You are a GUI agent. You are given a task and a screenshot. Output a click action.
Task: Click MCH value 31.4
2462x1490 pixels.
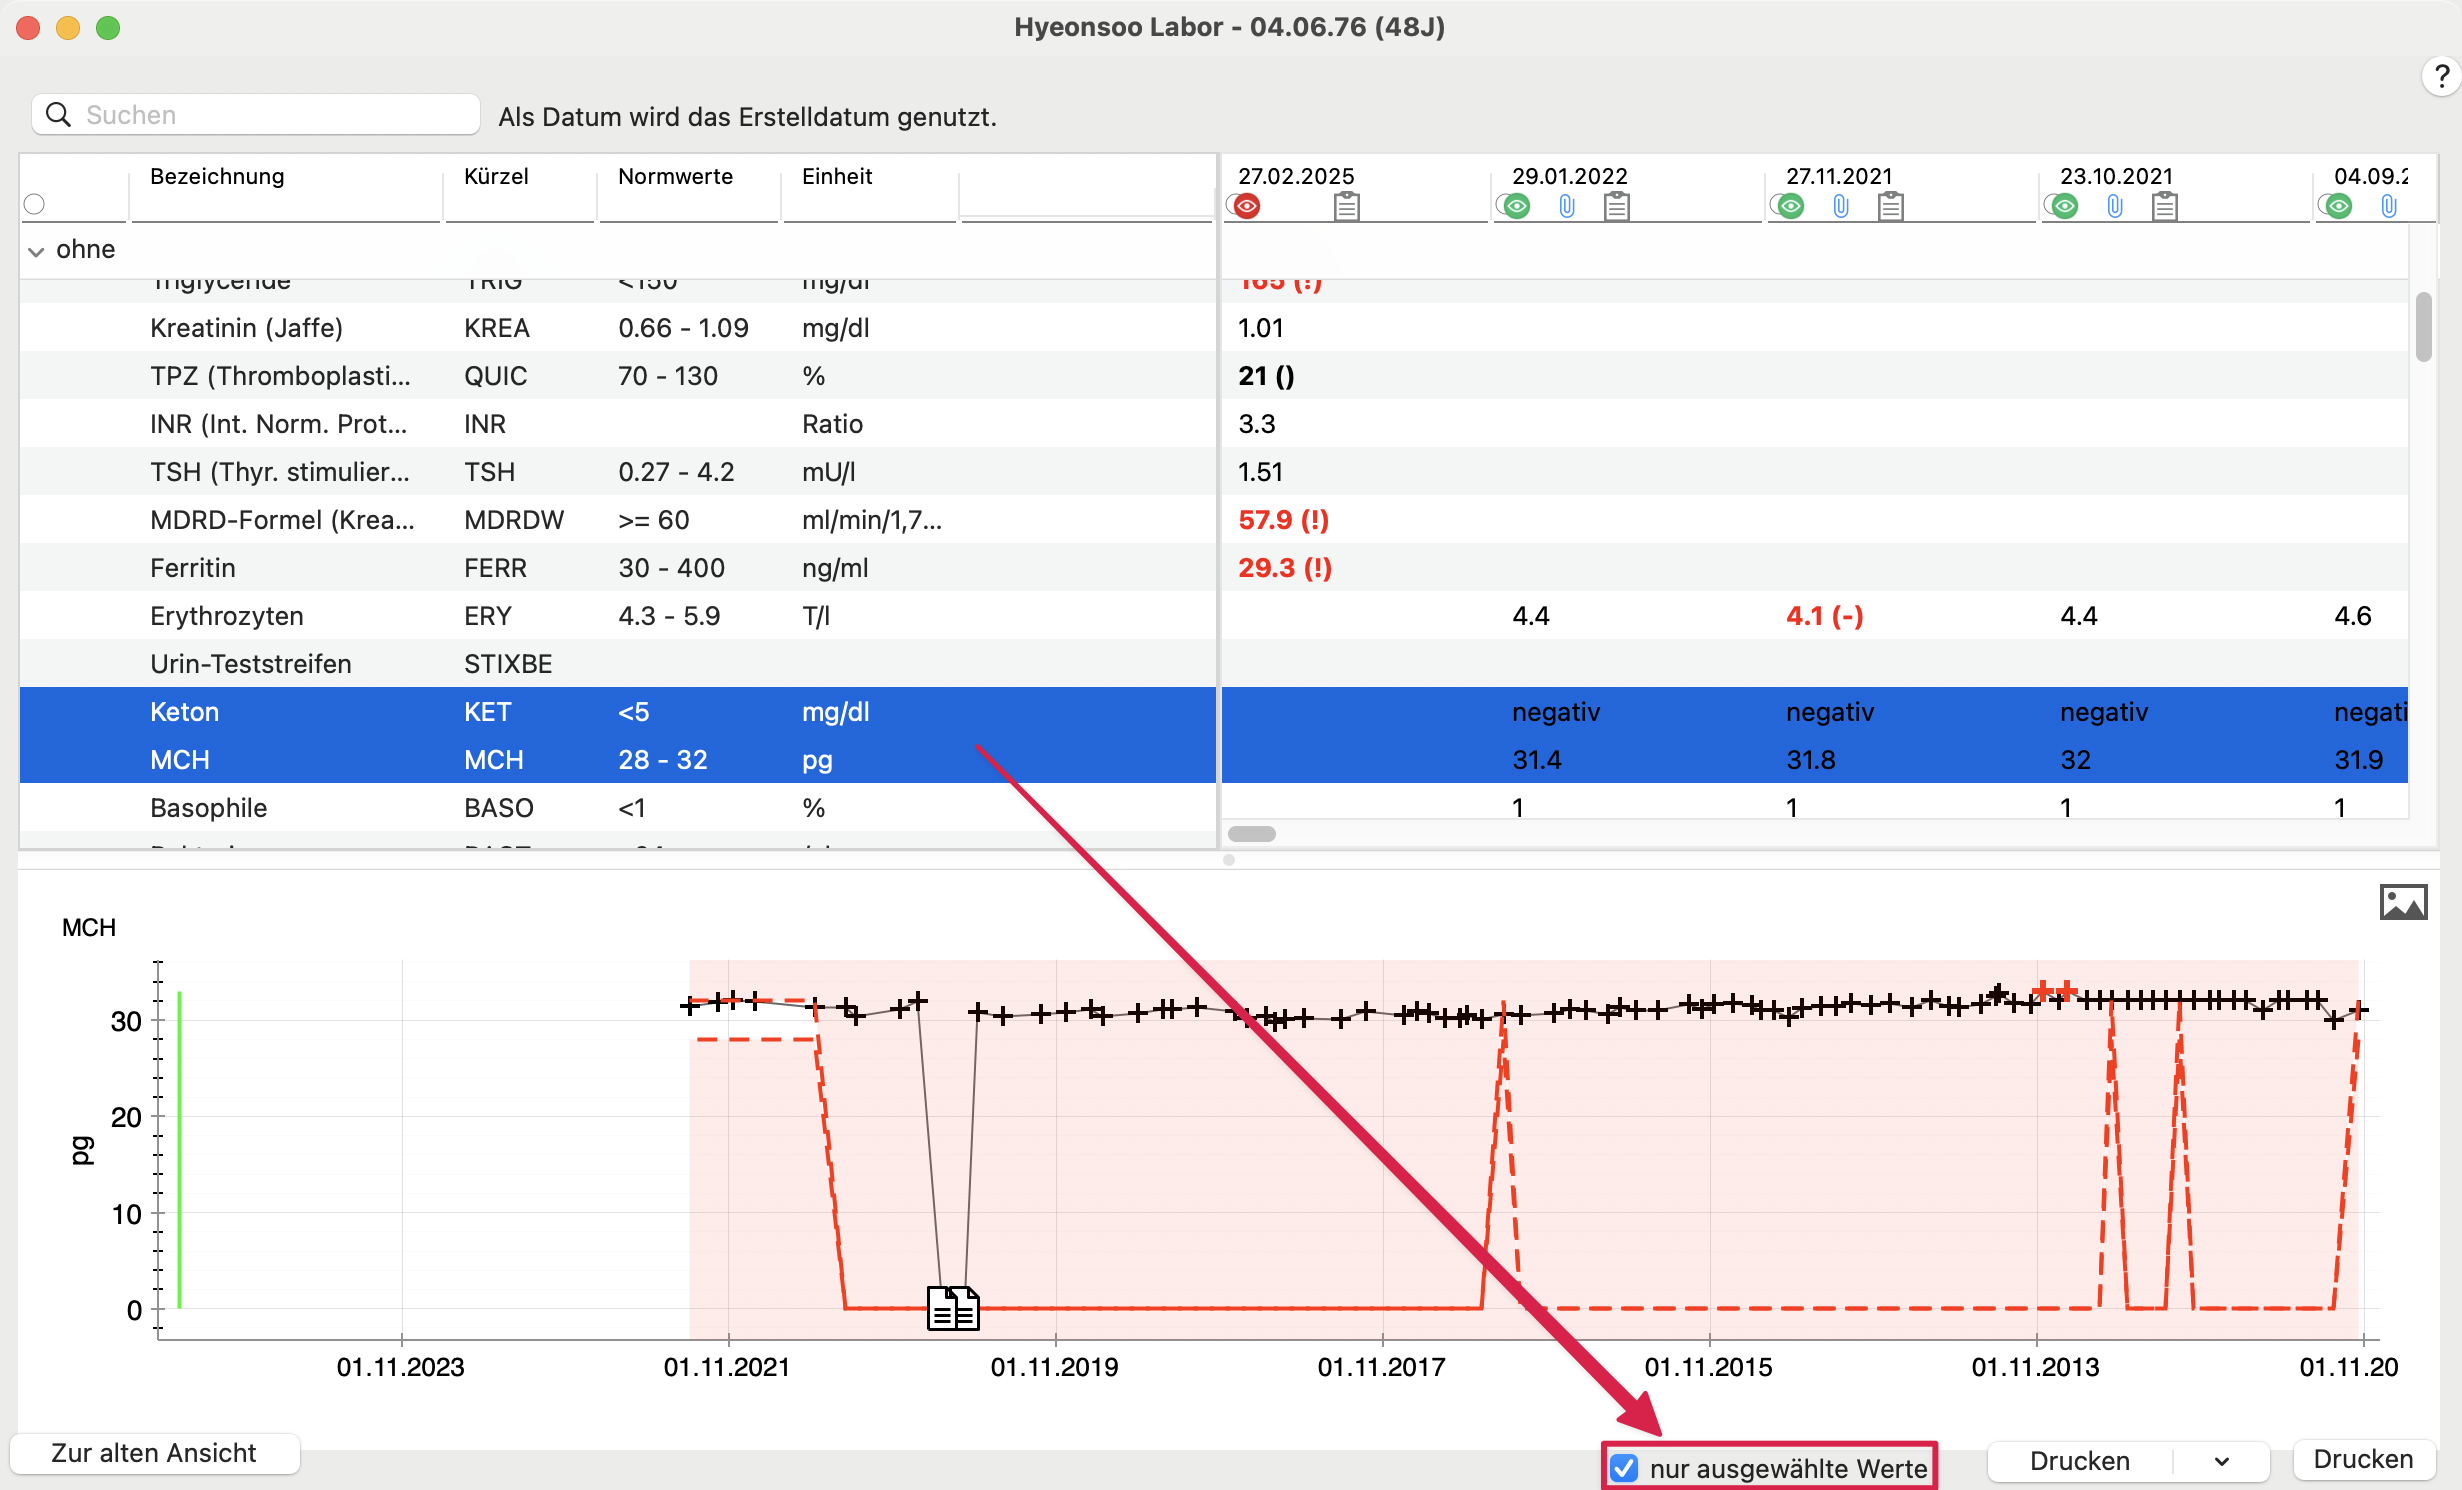(x=1536, y=760)
